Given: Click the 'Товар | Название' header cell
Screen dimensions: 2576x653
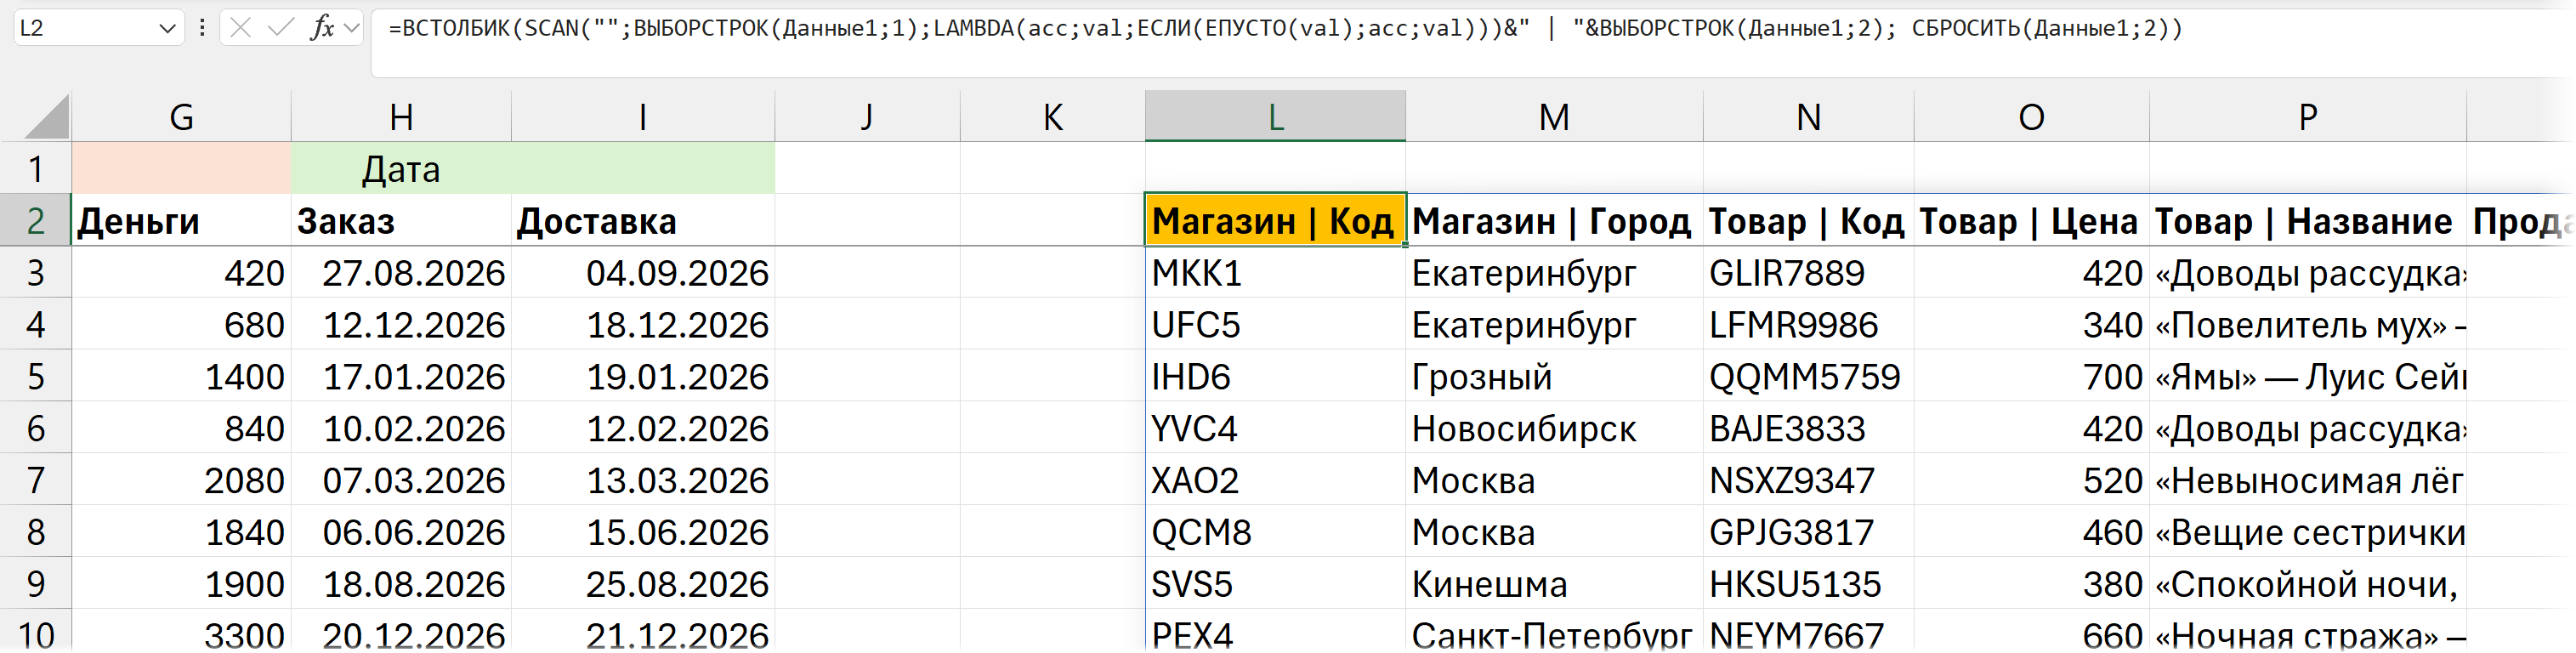Looking at the screenshot, I should 2307,220.
